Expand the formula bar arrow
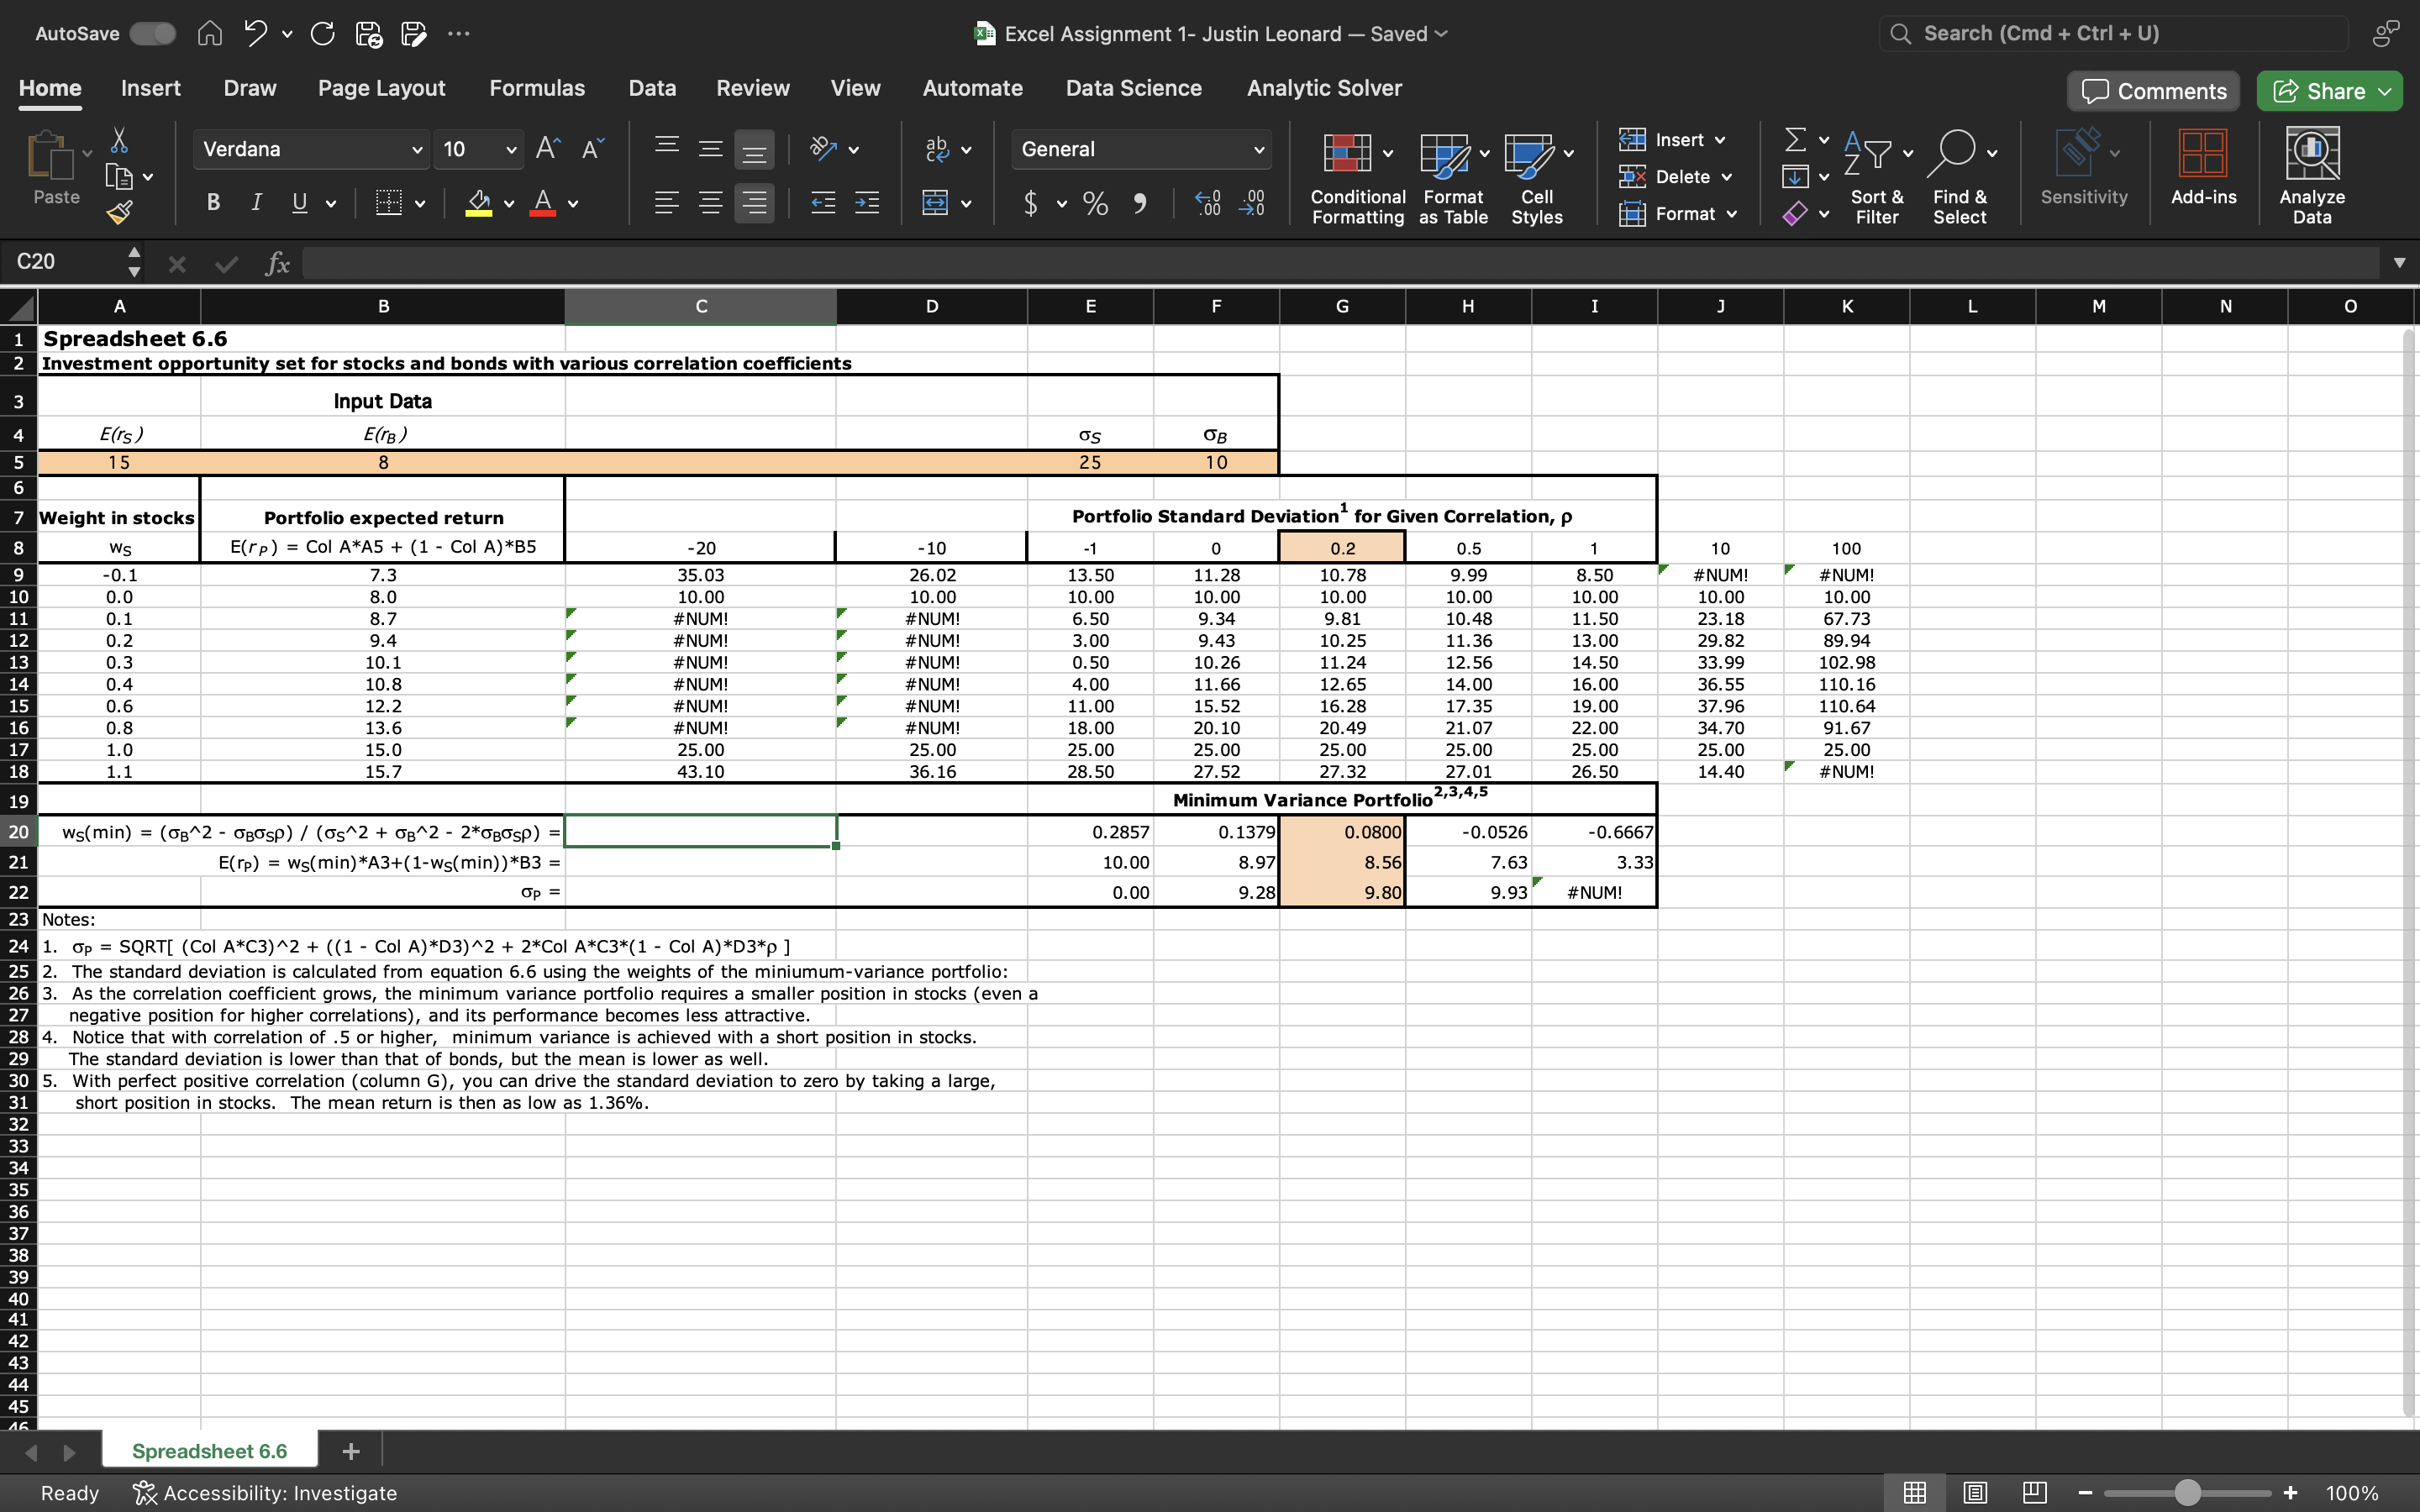 (2399, 262)
